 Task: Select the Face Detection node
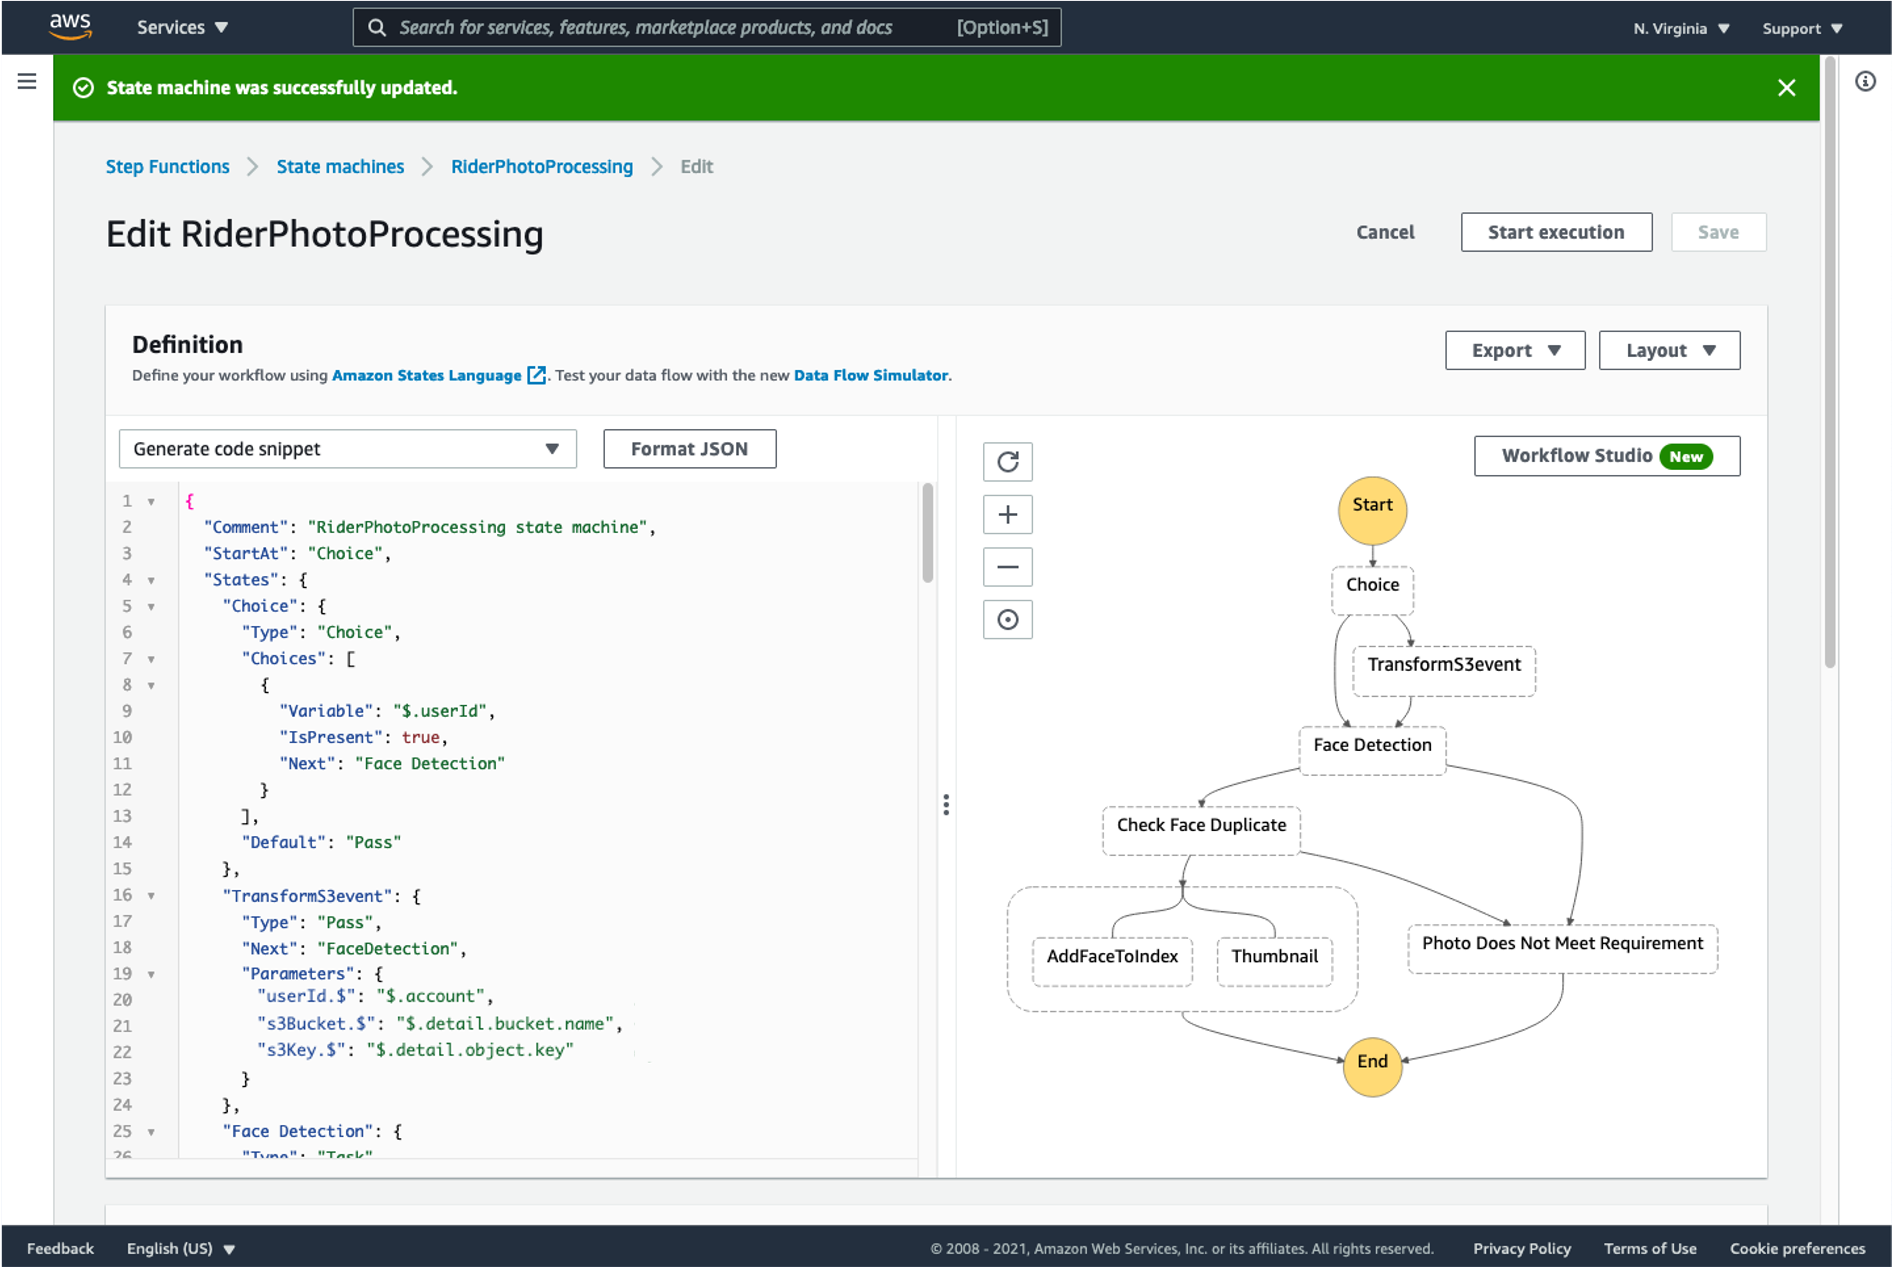[1372, 750]
